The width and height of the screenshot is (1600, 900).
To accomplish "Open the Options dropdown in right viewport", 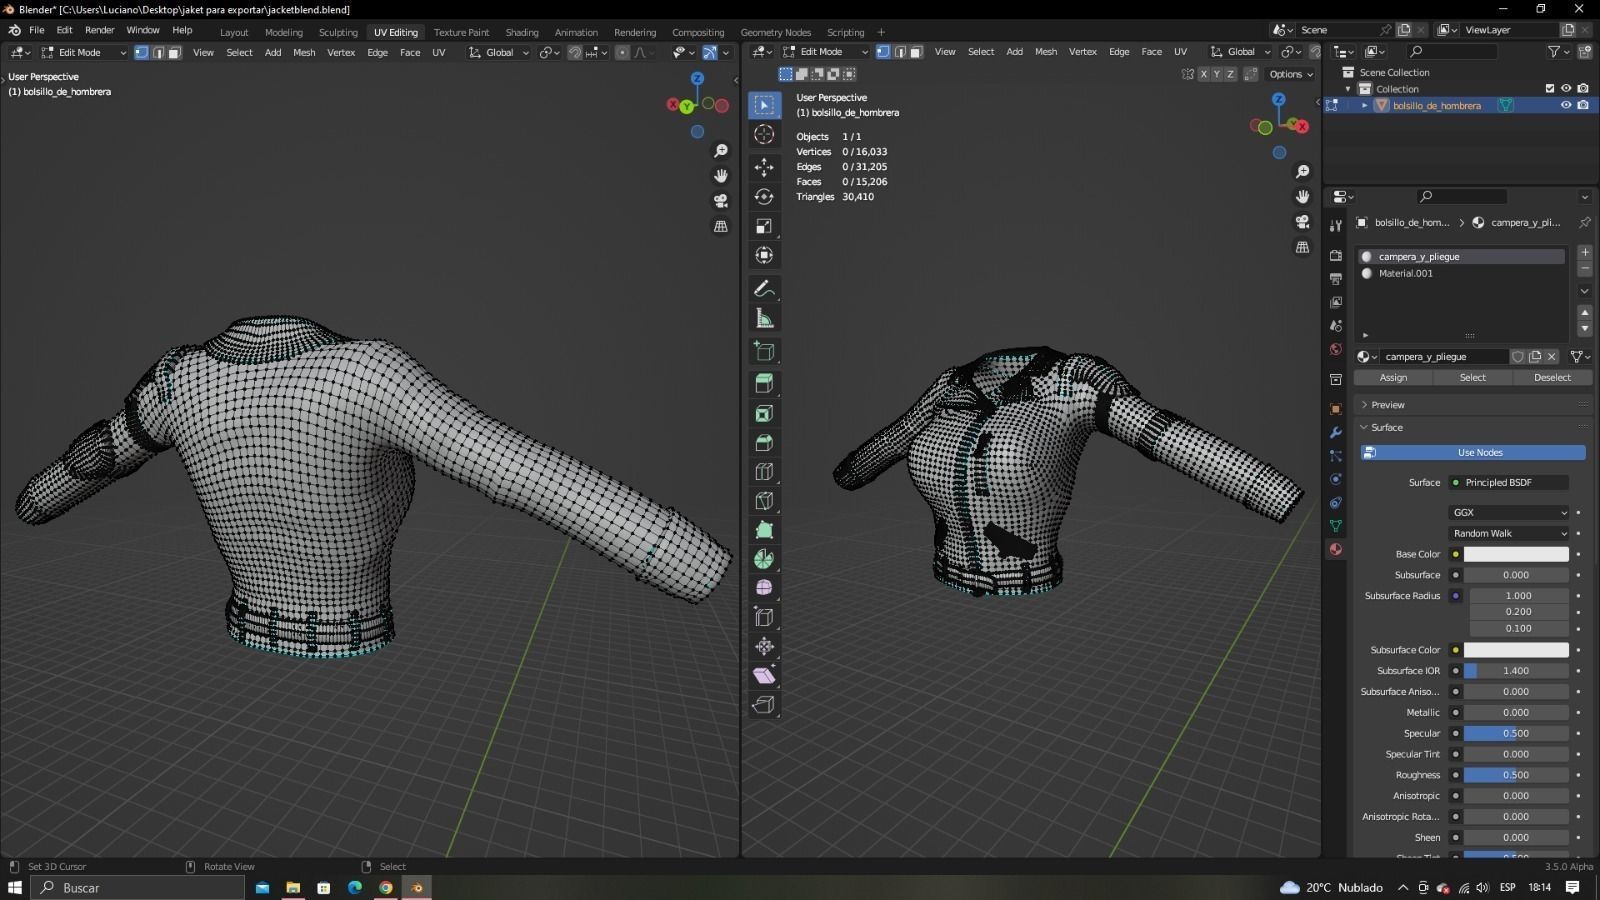I will pos(1291,74).
